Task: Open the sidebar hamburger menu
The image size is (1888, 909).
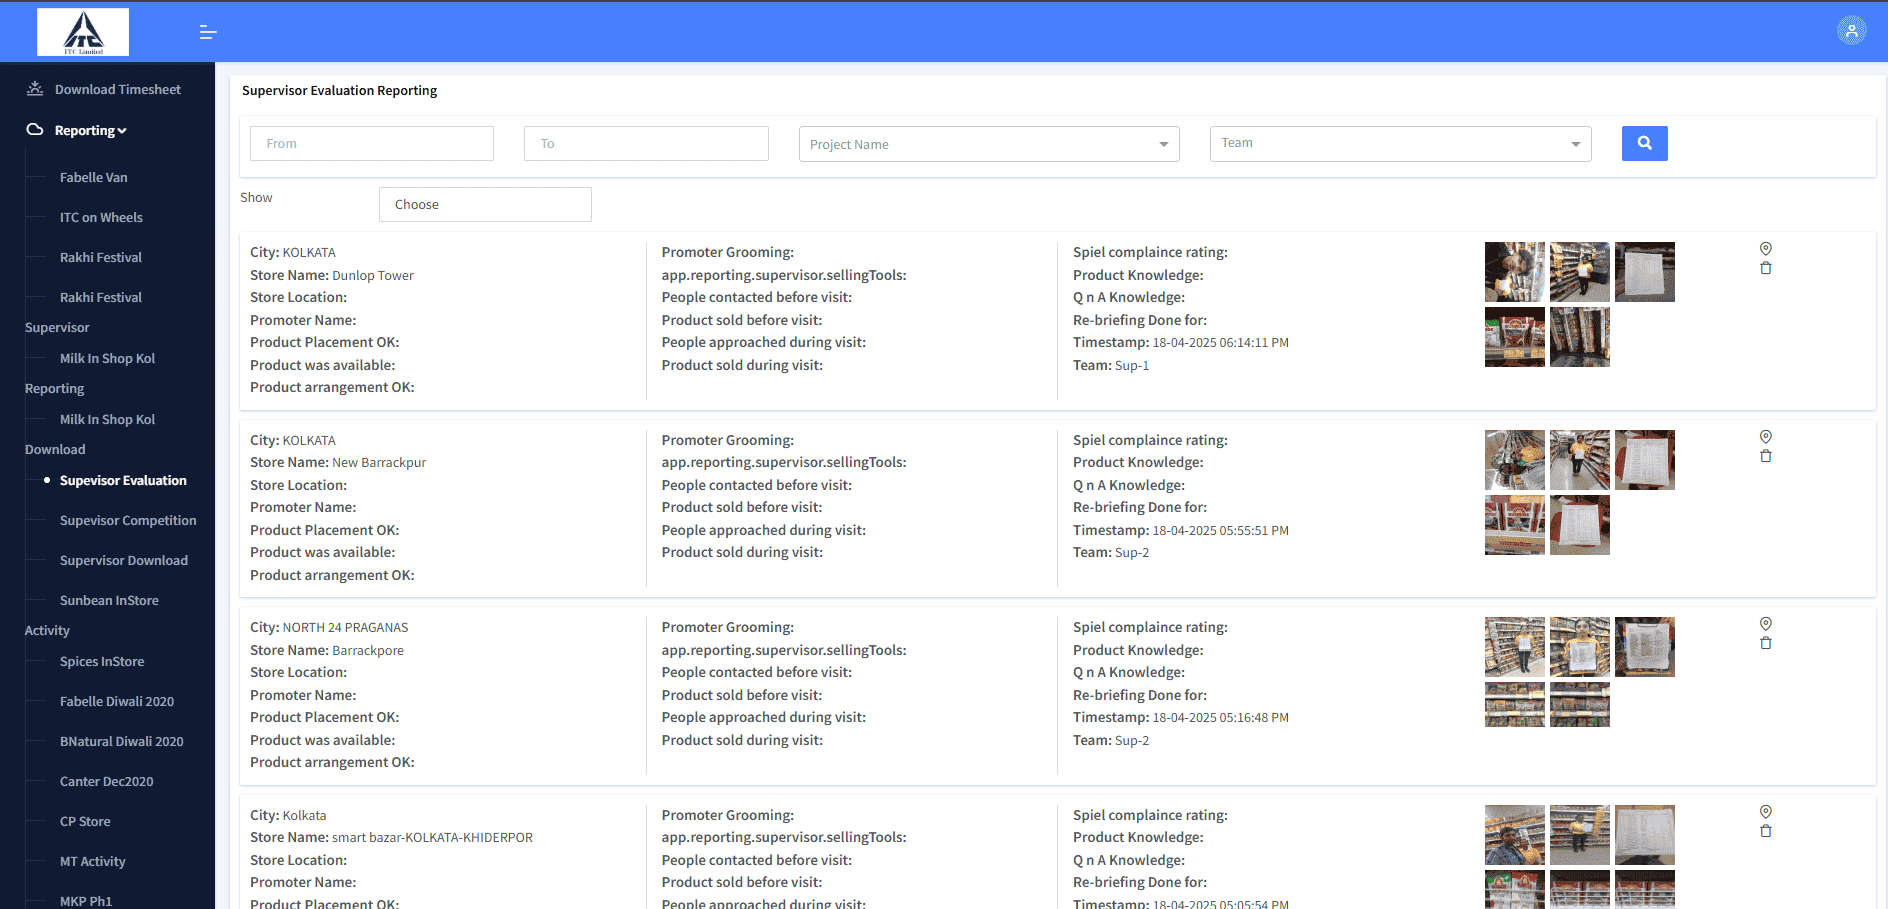Action: (208, 31)
